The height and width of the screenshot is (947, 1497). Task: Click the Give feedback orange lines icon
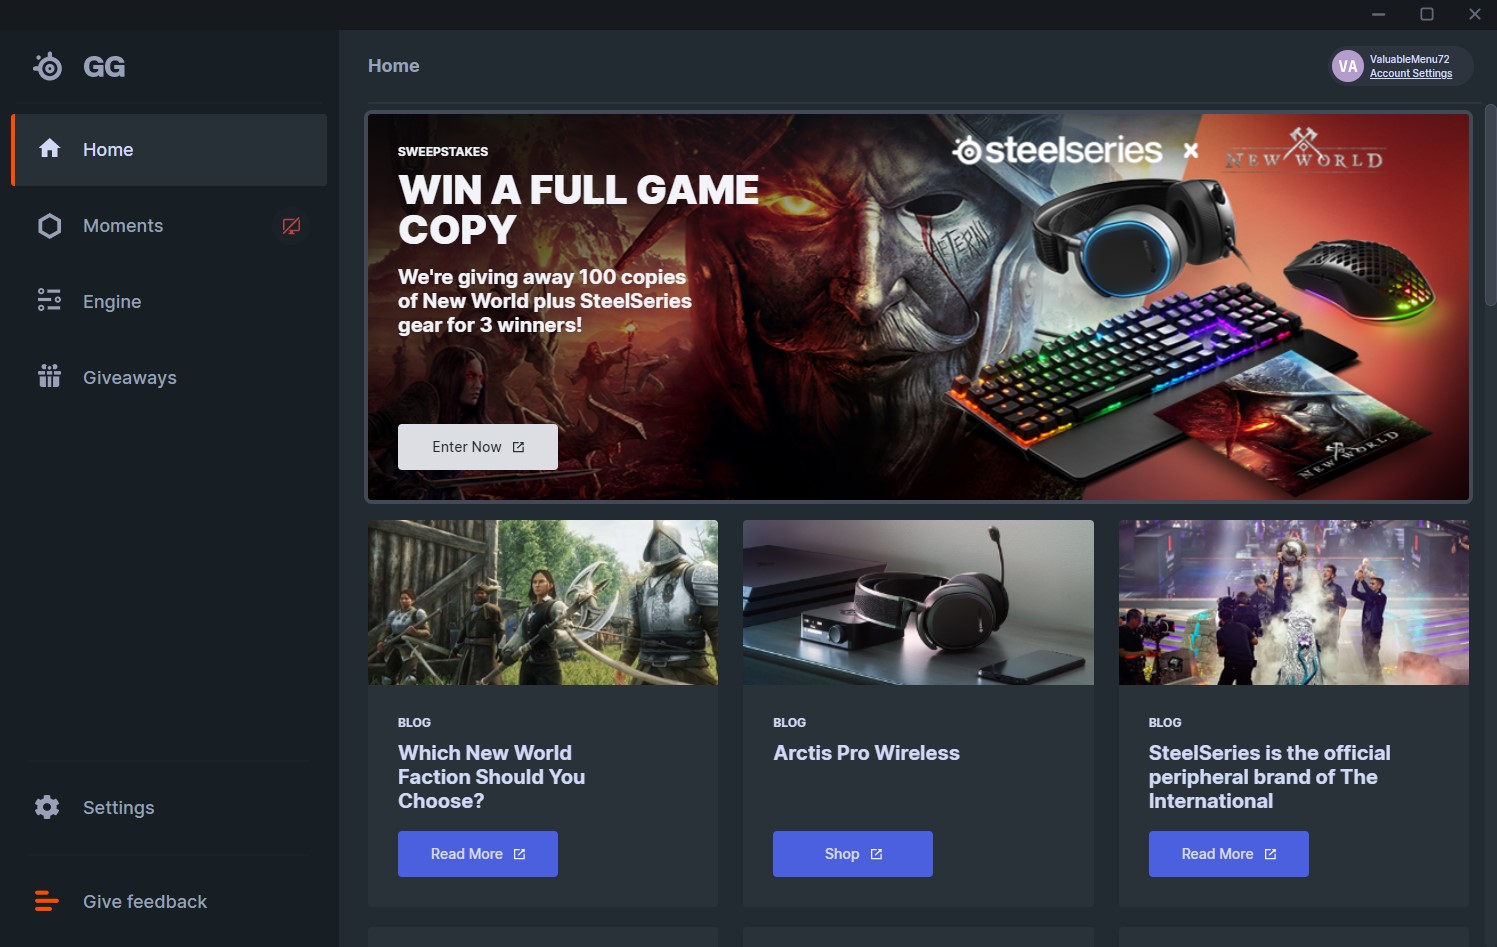[x=46, y=901]
